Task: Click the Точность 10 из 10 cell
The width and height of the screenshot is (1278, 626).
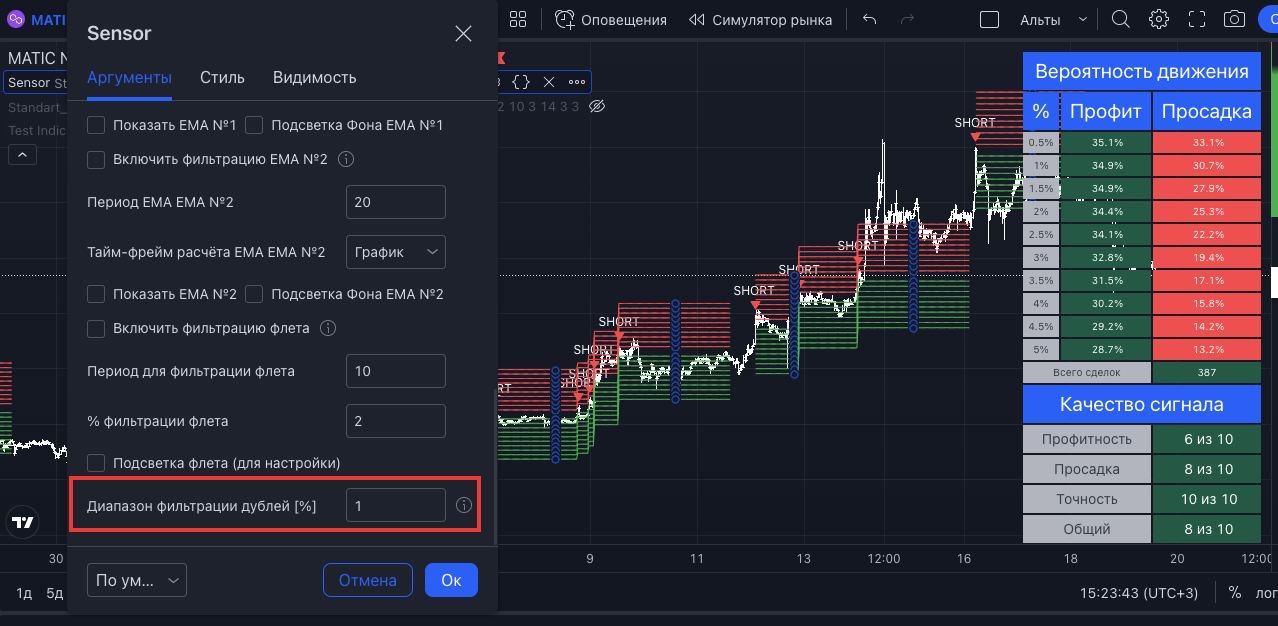Action: coord(1207,499)
